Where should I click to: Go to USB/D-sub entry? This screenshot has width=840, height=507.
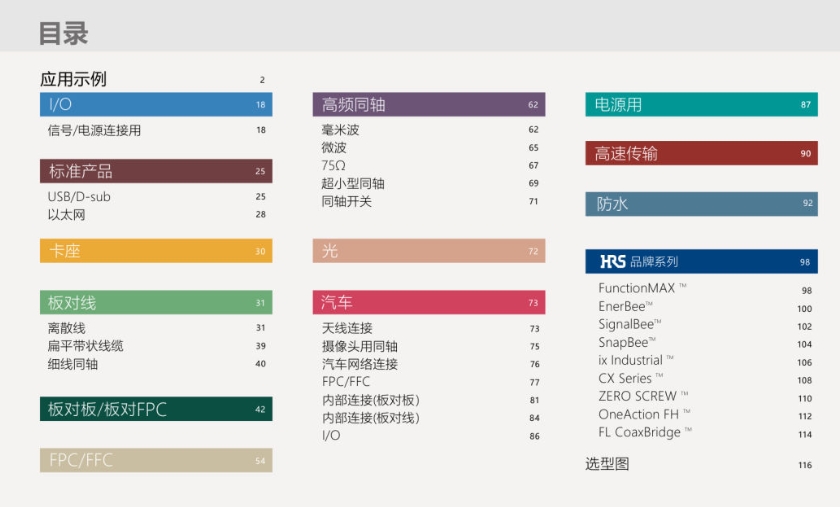(x=79, y=197)
